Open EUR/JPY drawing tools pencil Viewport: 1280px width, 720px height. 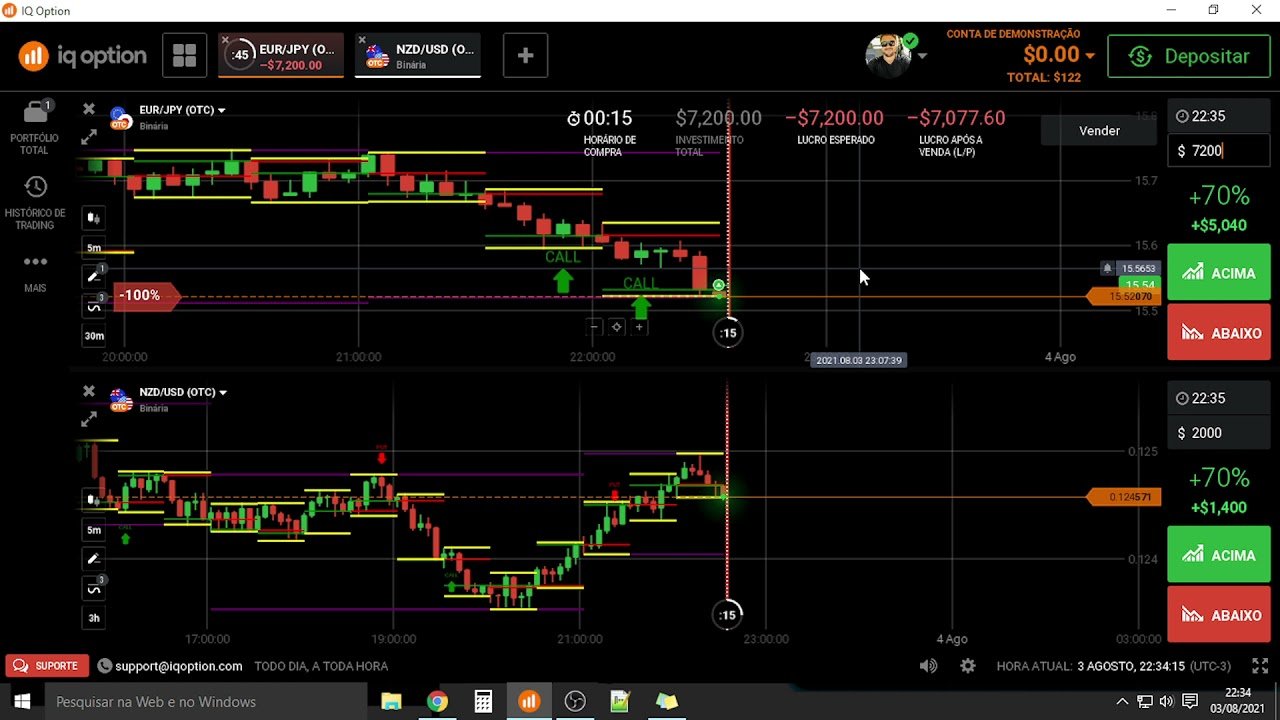(94, 276)
